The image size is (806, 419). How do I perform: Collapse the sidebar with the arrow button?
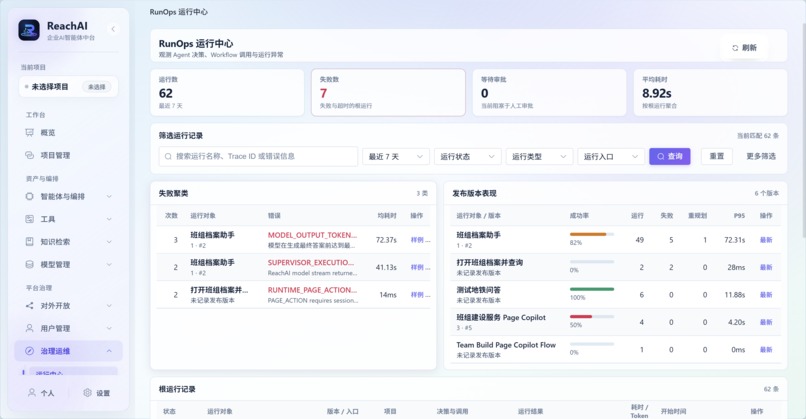point(113,29)
